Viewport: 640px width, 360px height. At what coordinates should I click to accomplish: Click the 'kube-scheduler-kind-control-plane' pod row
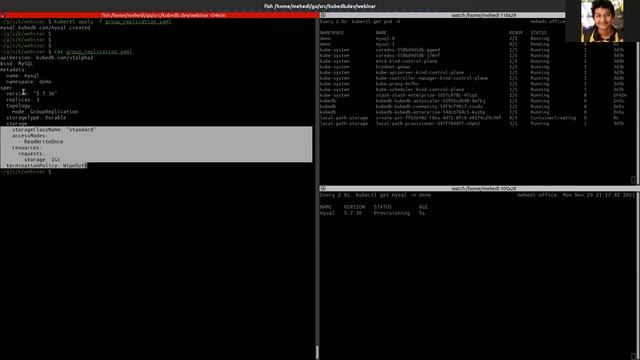tap(473, 89)
